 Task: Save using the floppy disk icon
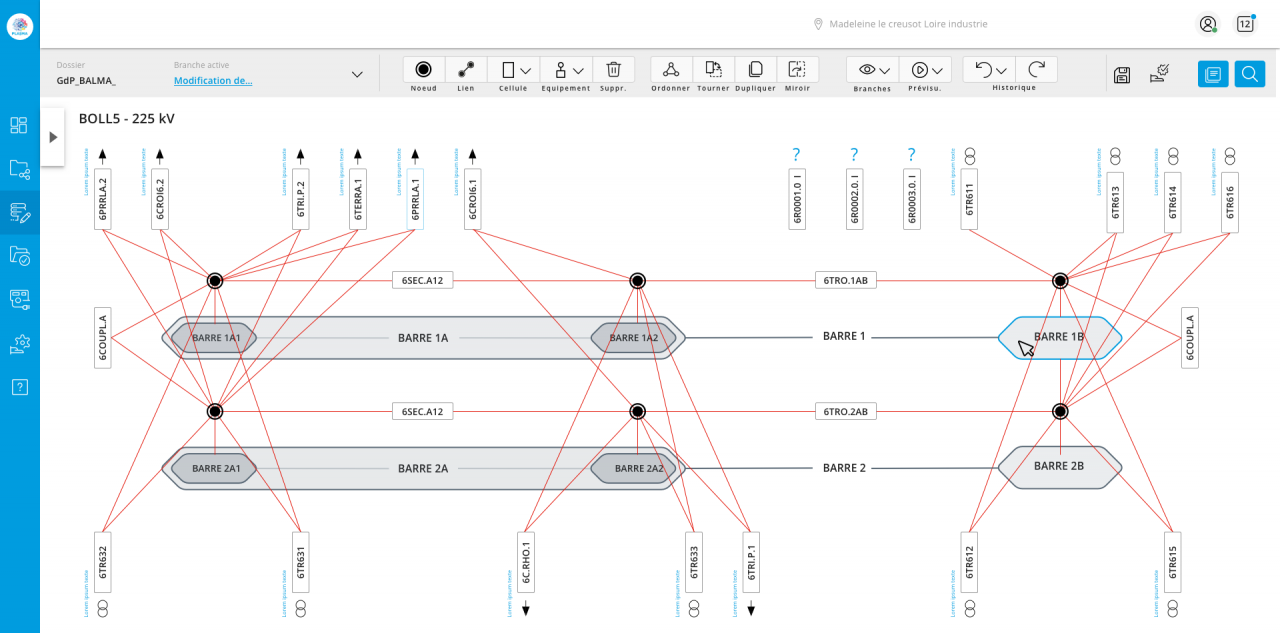pos(1122,74)
